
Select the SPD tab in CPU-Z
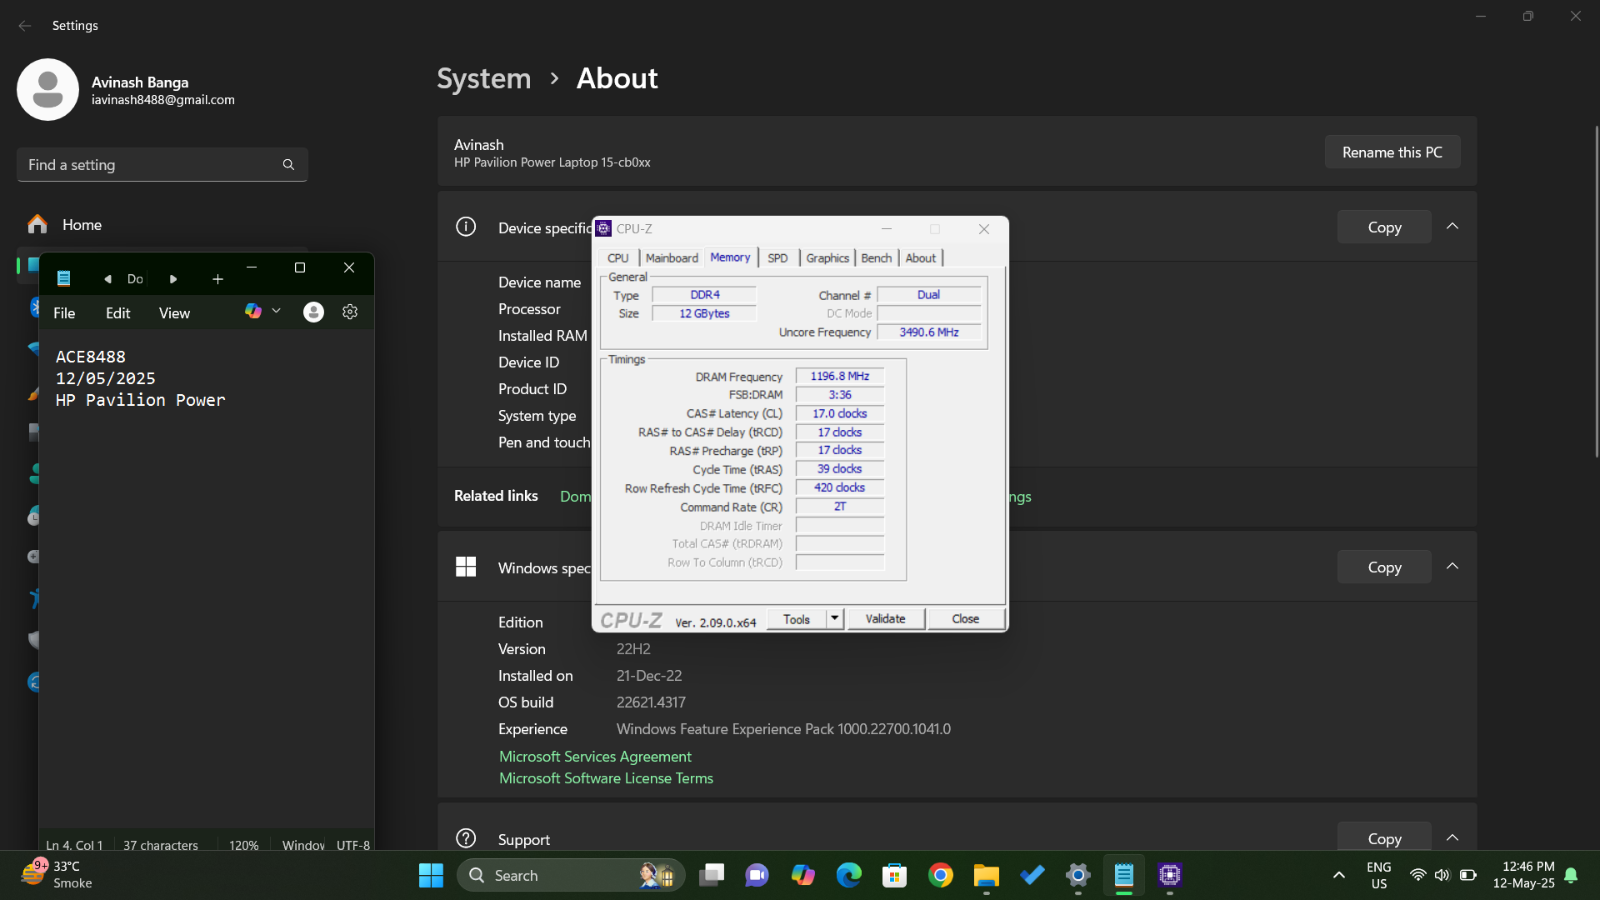pos(777,258)
